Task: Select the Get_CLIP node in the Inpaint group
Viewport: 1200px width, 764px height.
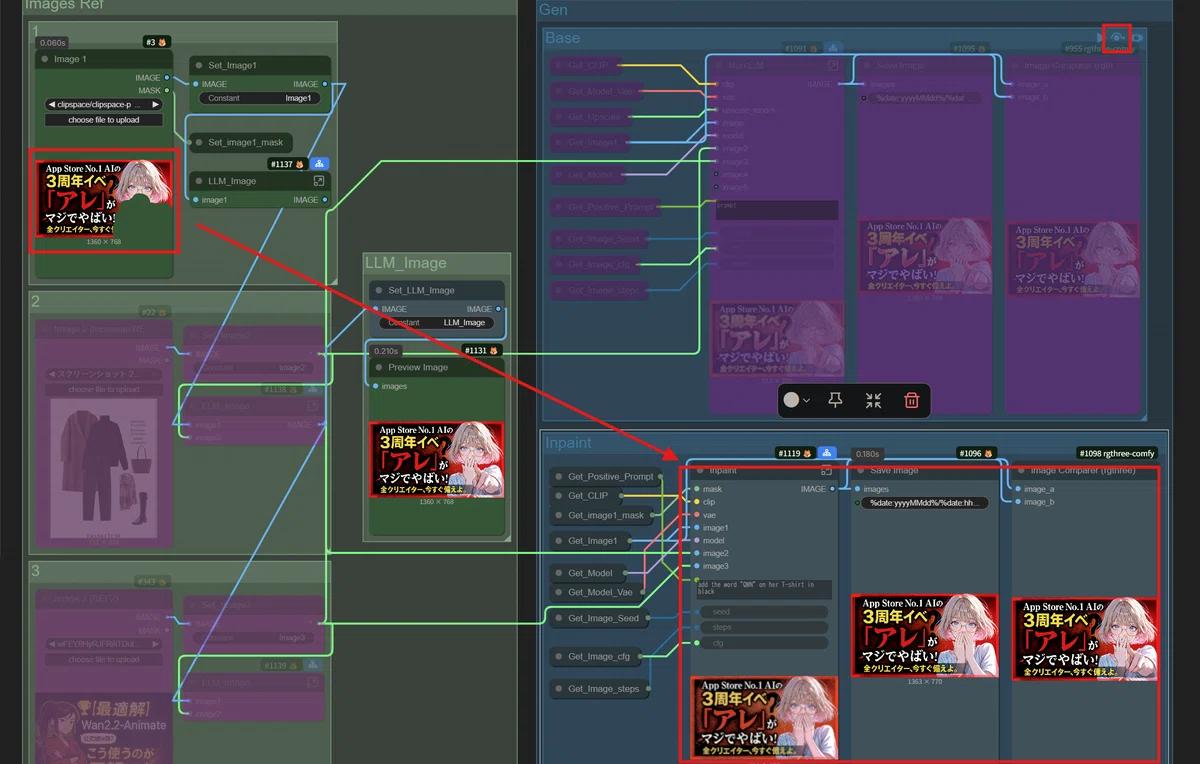Action: tap(587, 495)
